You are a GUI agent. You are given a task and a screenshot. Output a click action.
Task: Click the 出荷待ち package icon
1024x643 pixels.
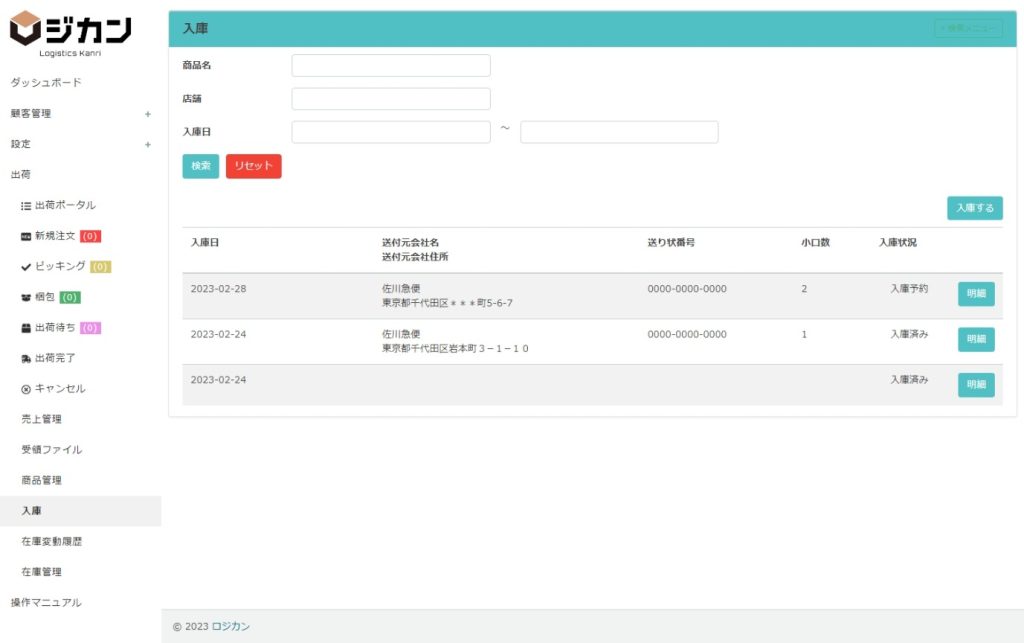(26, 328)
